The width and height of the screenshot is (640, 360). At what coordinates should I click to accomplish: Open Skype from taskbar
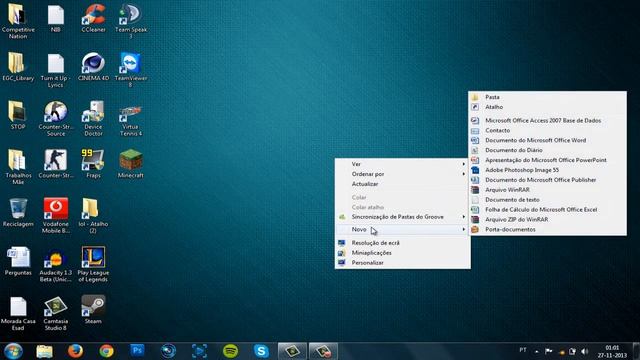point(261,351)
